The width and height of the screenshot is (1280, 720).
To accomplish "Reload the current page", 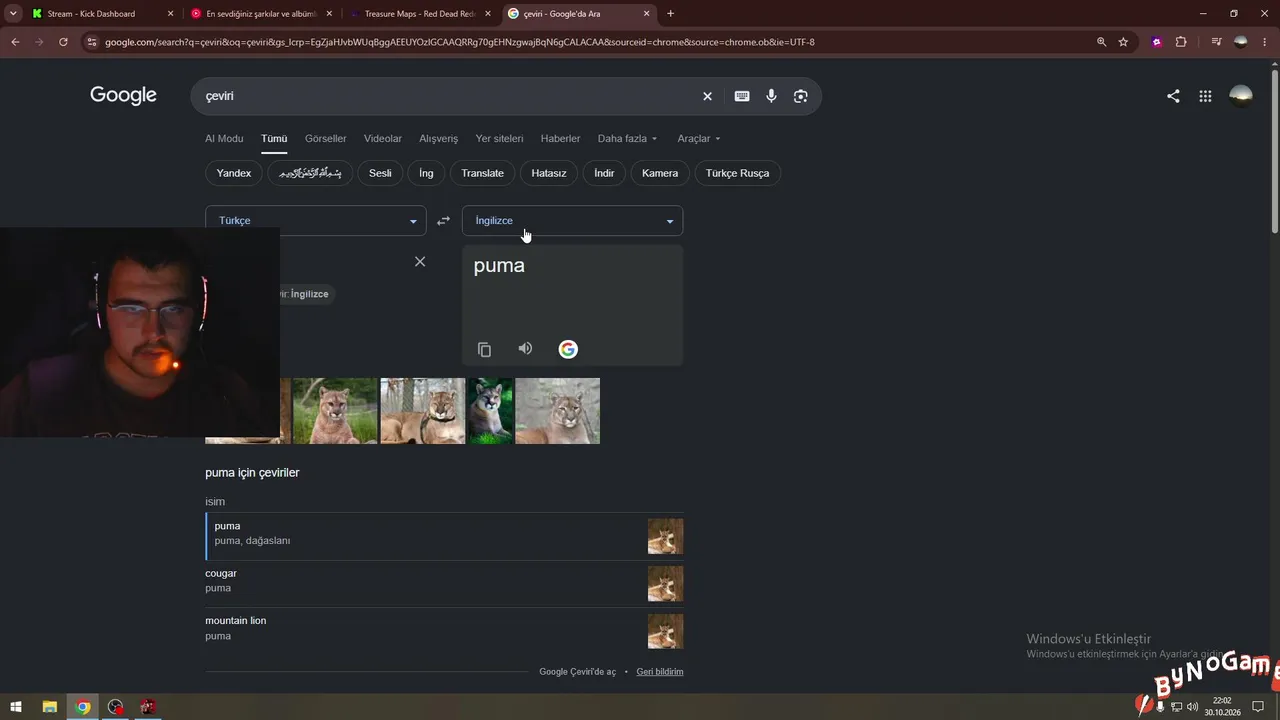I will point(63,42).
